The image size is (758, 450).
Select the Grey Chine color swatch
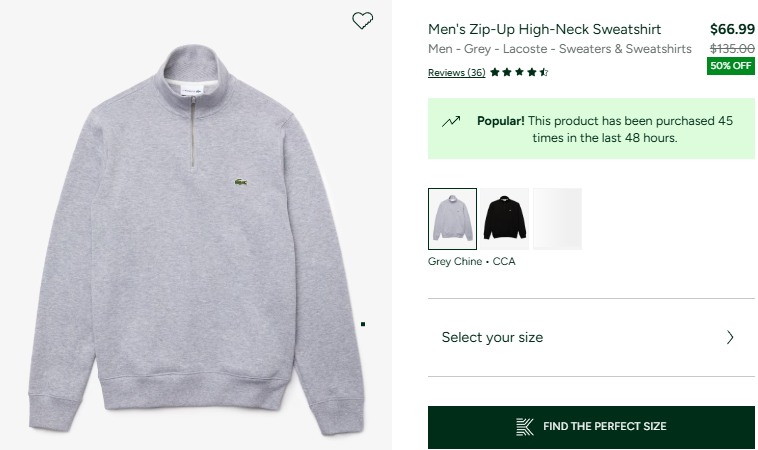(452, 218)
